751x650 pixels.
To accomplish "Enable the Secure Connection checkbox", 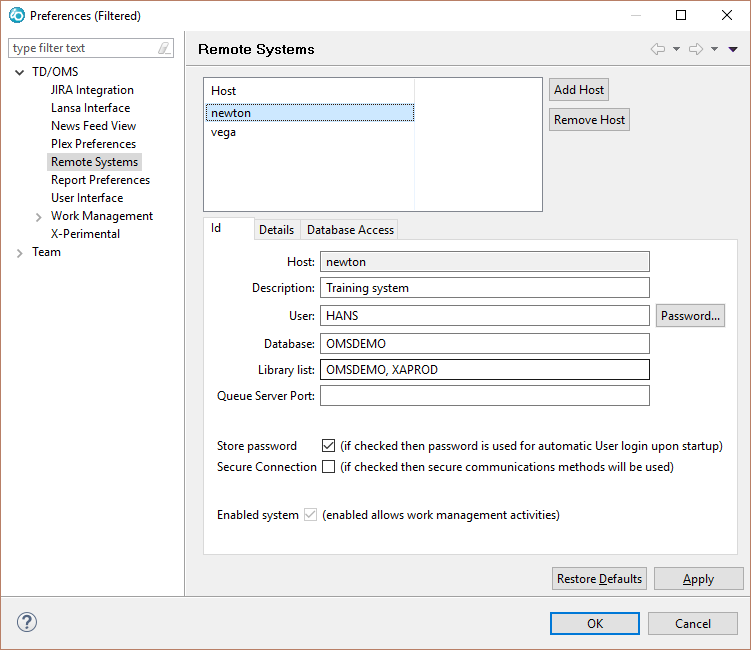I will point(328,467).
